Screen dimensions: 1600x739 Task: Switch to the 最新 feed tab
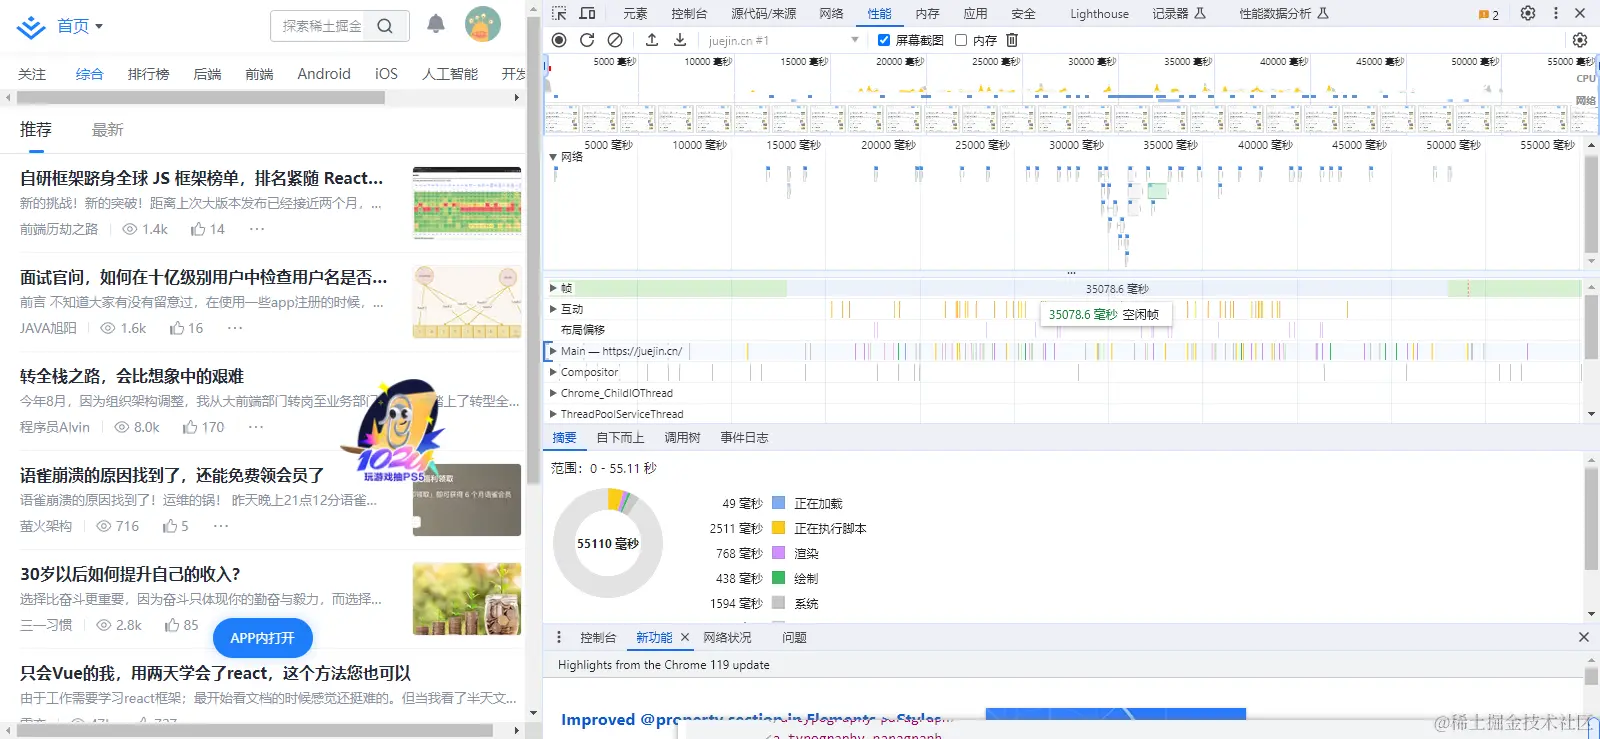click(107, 130)
